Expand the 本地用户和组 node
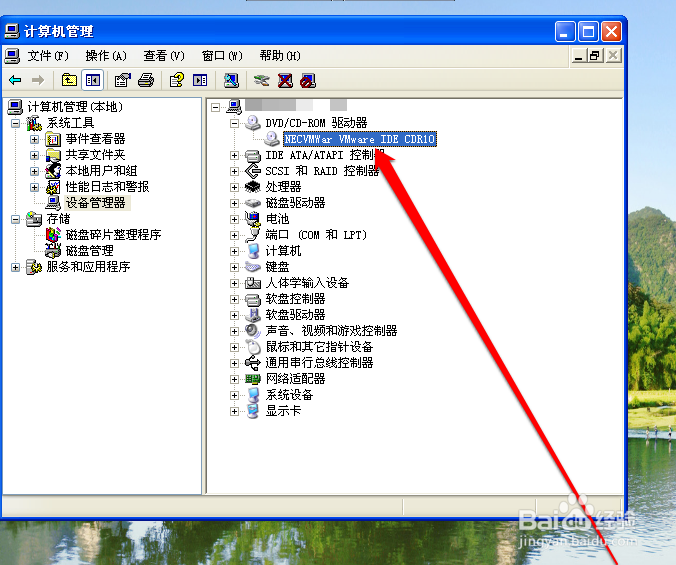This screenshot has height=565, width=676. point(34,171)
